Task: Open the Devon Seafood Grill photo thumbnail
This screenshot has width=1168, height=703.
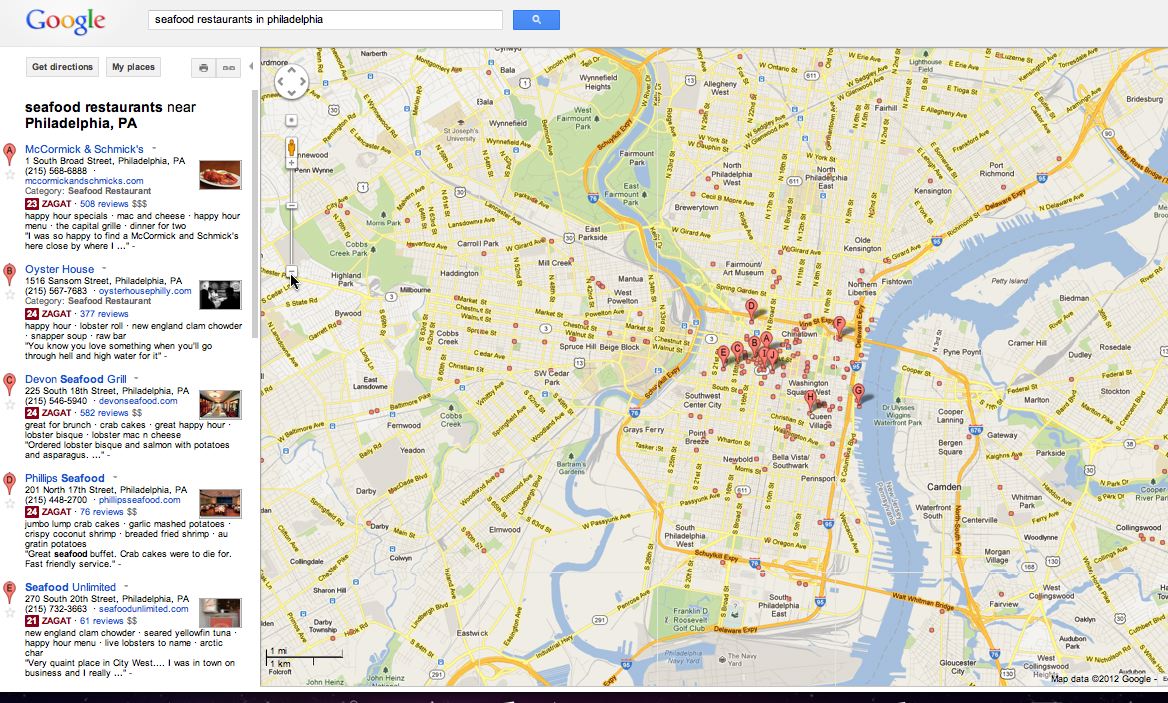Action: [x=220, y=404]
